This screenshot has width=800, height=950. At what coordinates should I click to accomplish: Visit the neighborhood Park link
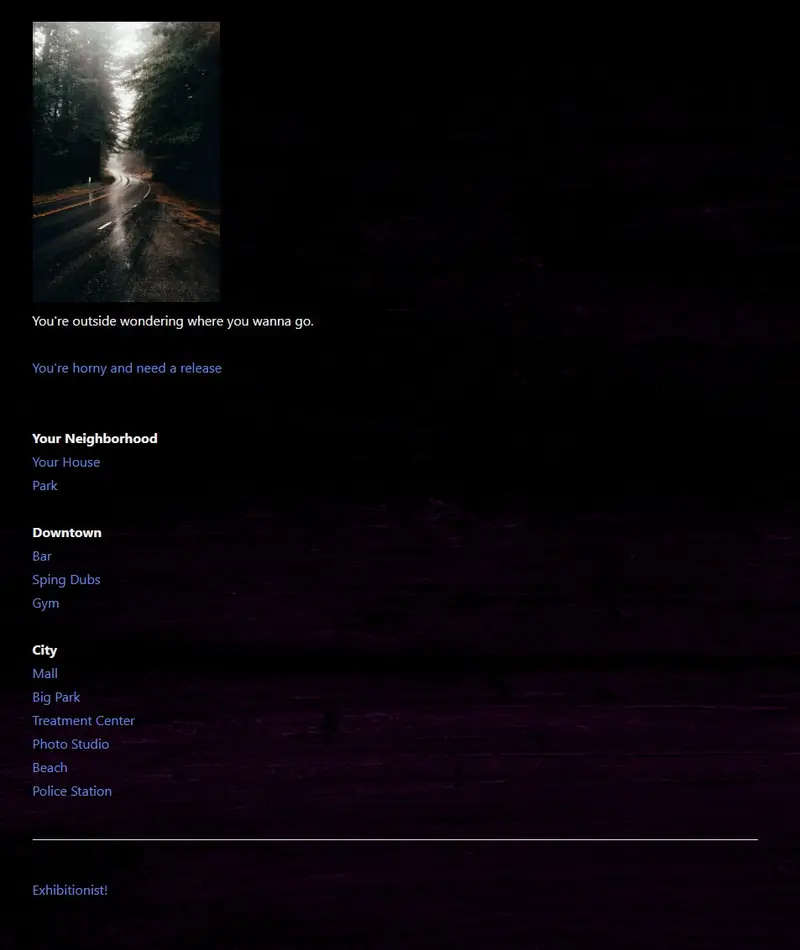click(45, 486)
